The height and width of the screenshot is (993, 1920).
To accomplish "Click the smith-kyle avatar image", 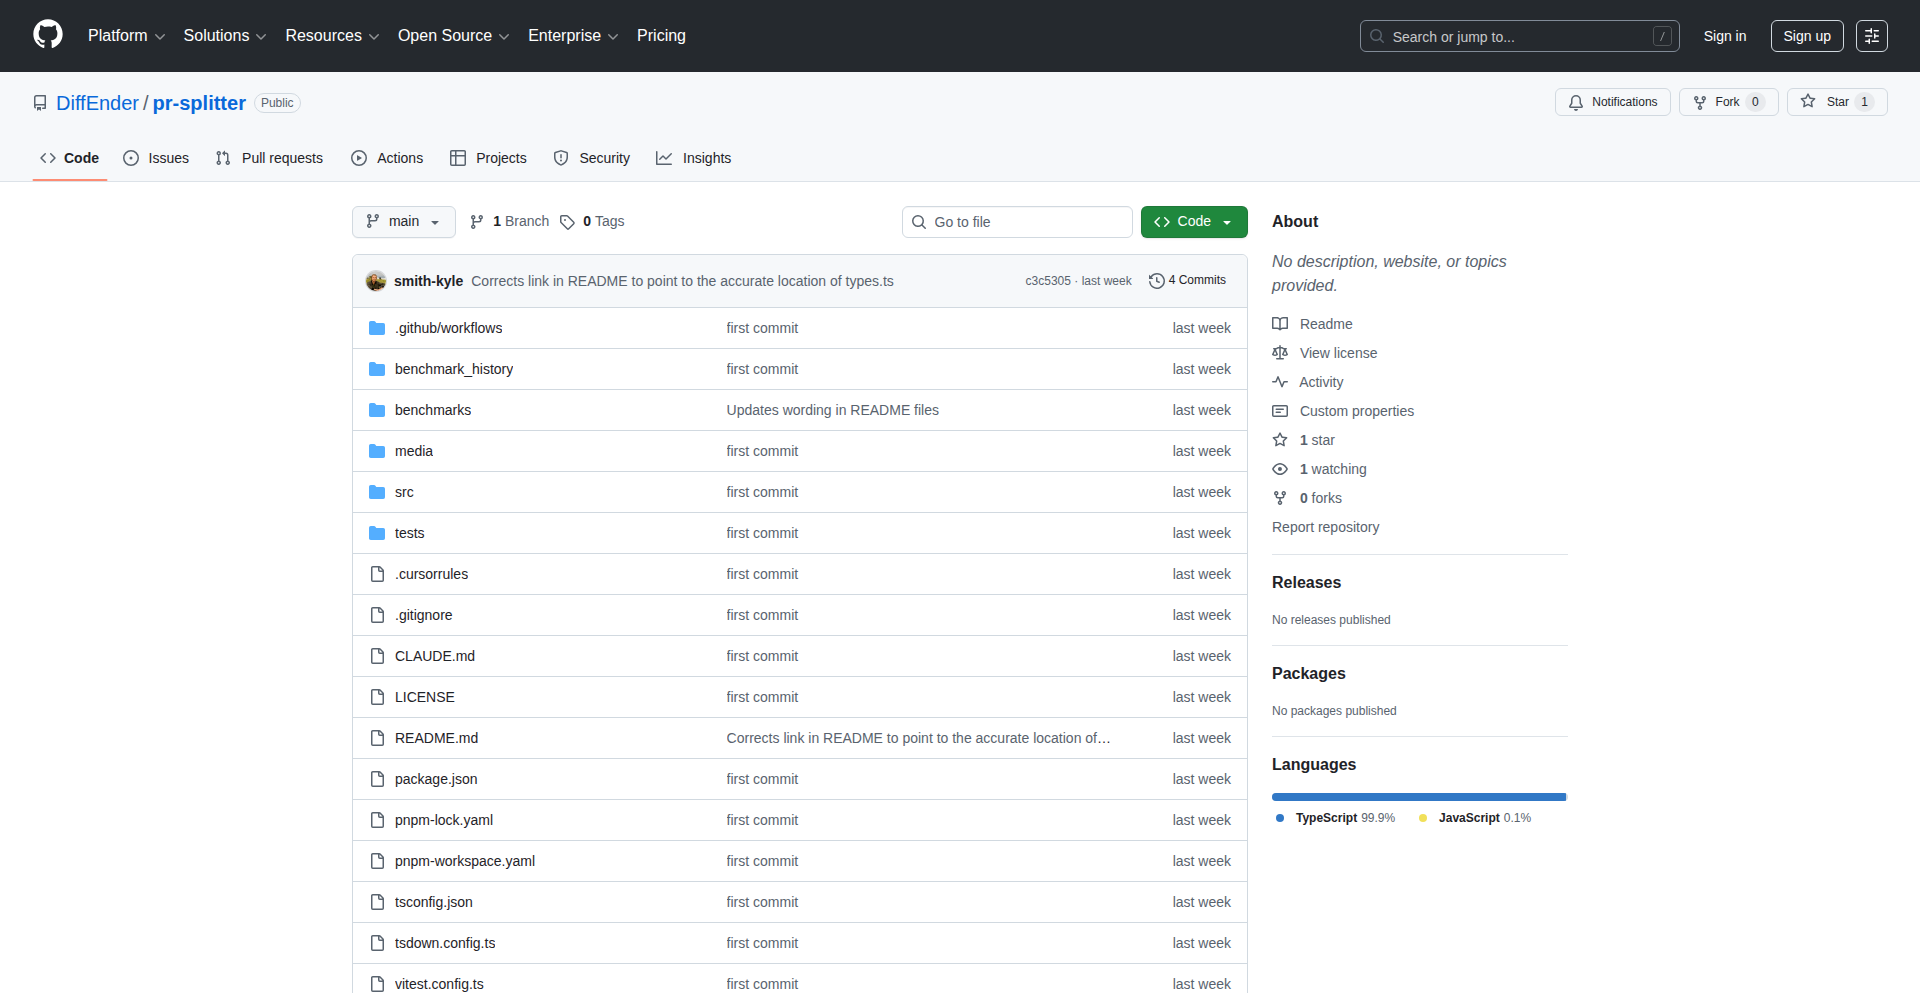I will point(376,281).
